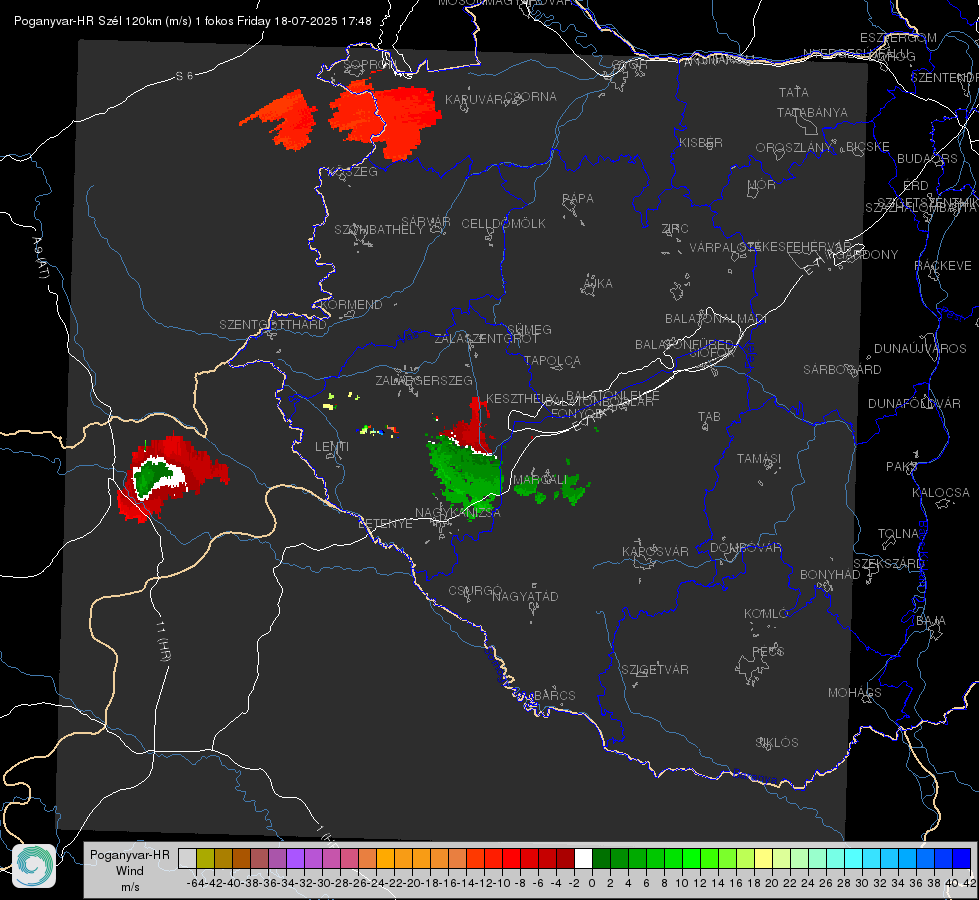The height and width of the screenshot is (900, 979).
Task: Click the '11 (HR)' road label
Action: click(x=164, y=641)
